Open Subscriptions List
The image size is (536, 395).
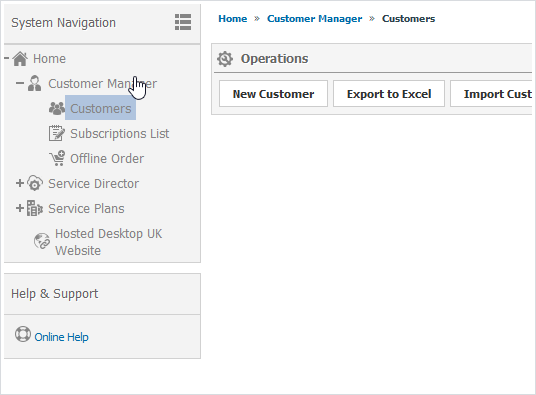pos(120,134)
